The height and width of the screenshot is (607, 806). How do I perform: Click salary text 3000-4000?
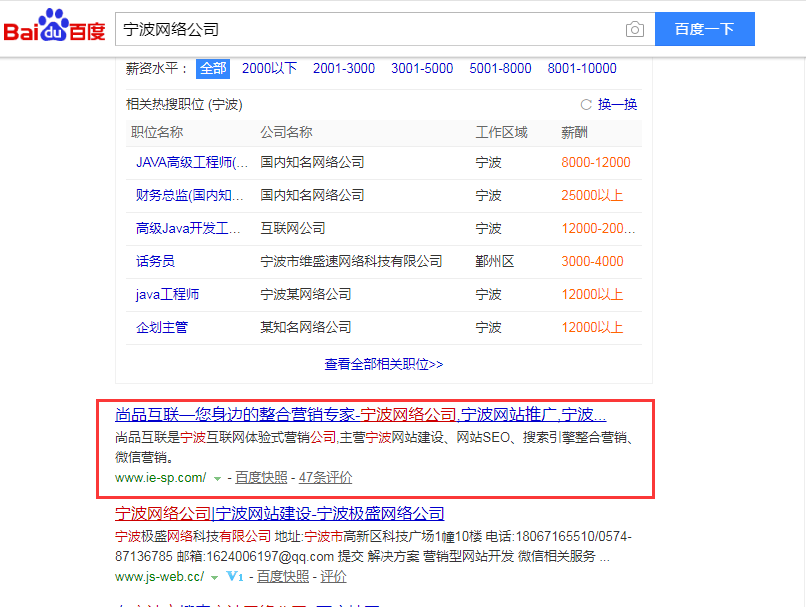tap(592, 261)
